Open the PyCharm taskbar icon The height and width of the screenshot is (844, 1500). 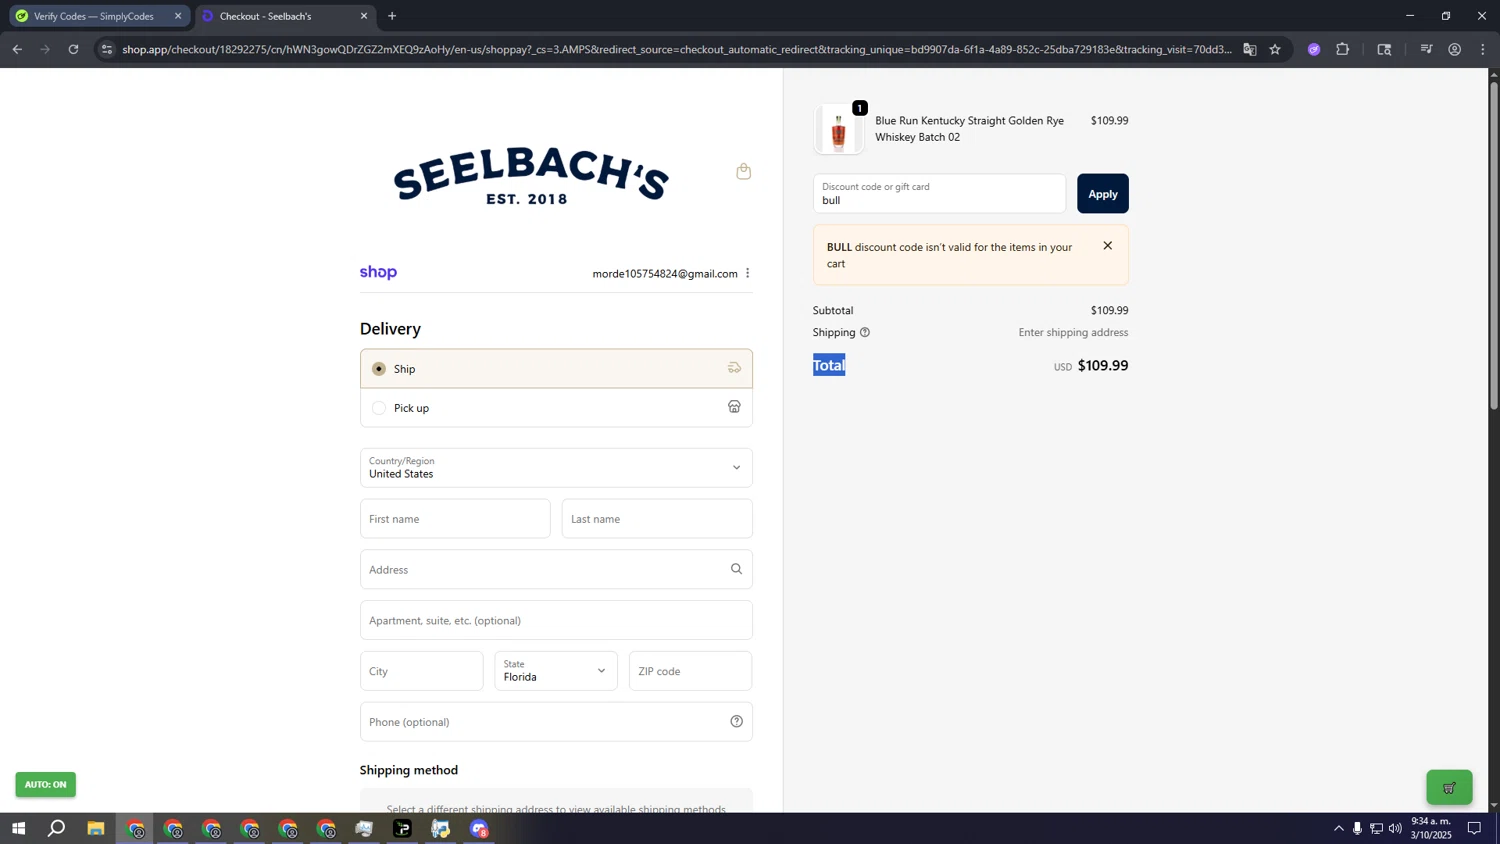(x=403, y=829)
